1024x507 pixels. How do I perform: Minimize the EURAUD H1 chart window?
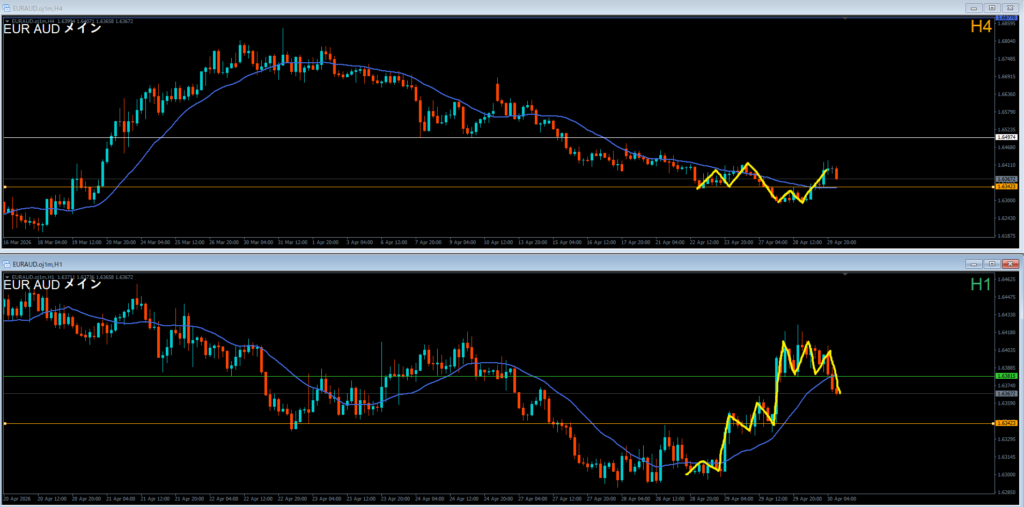973,263
